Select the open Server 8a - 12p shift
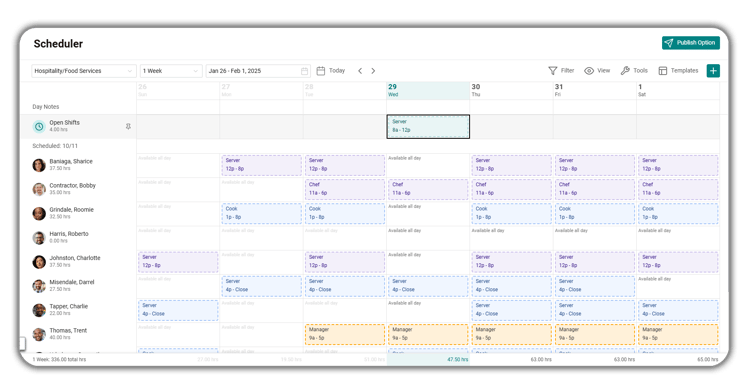 coord(428,126)
